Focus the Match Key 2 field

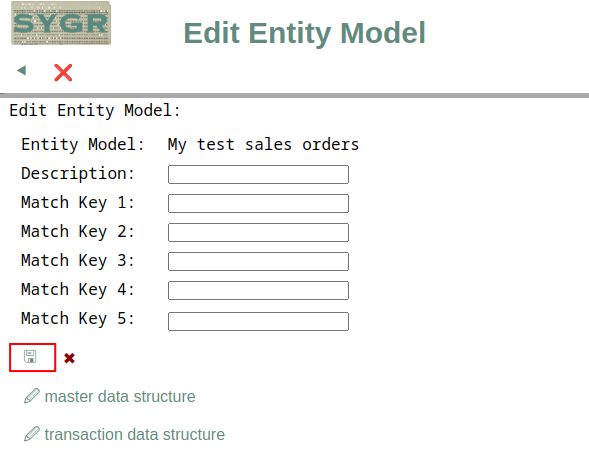point(258,232)
